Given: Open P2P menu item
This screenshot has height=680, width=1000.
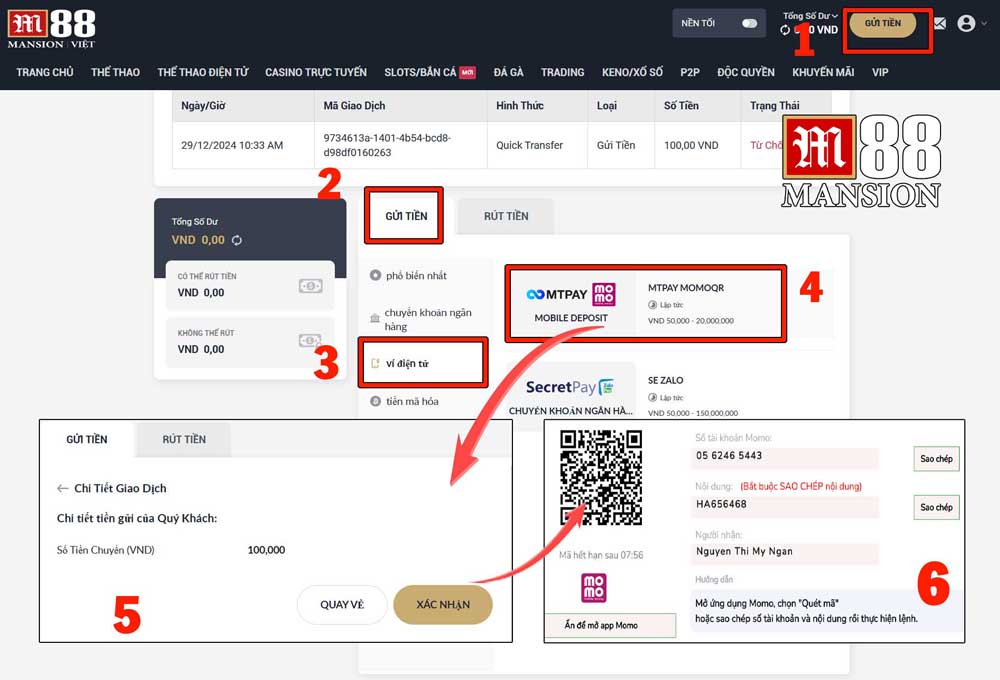Looking at the screenshot, I should (689, 72).
